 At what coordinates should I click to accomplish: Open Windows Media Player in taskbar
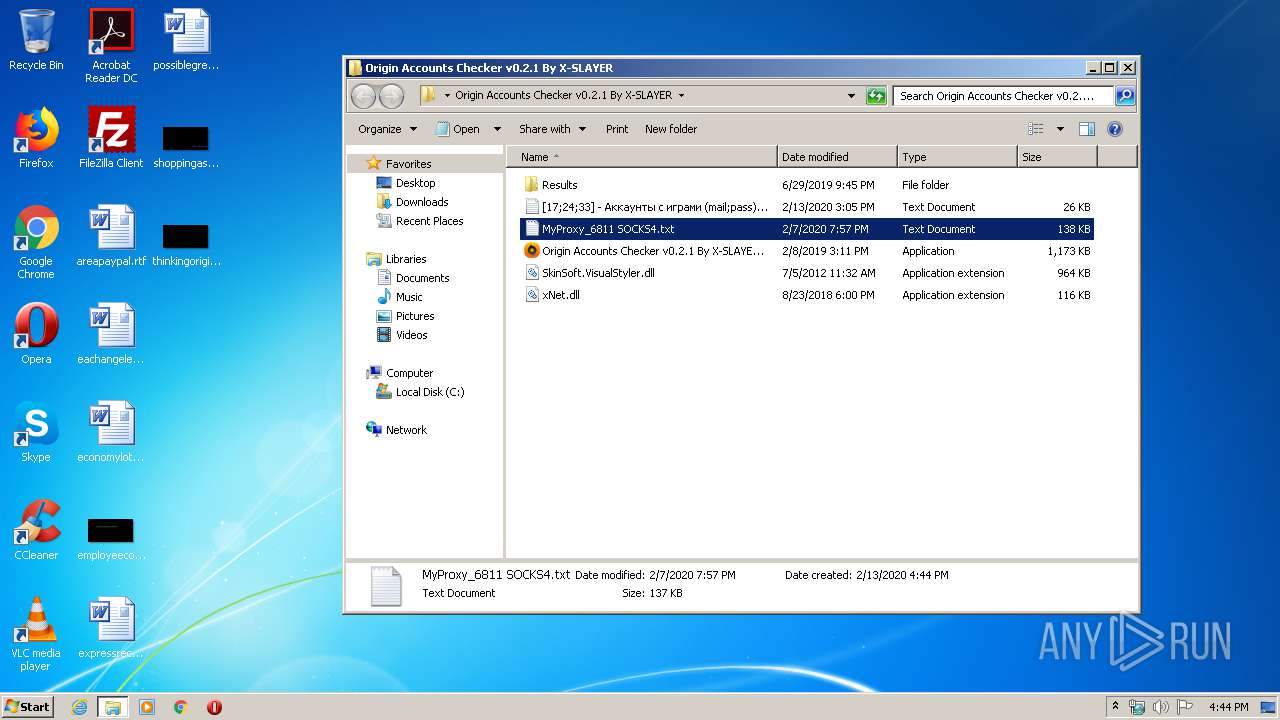[147, 707]
